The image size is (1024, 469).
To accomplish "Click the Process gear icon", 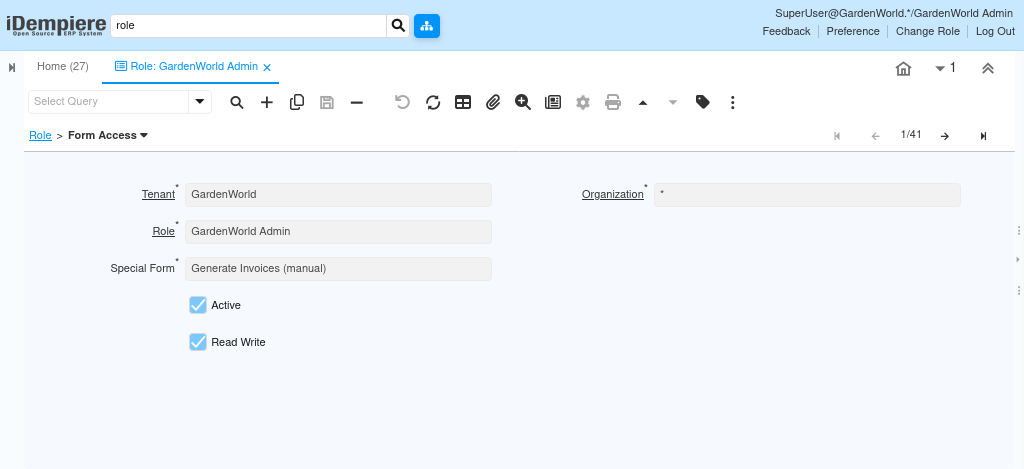I will 583,103.
